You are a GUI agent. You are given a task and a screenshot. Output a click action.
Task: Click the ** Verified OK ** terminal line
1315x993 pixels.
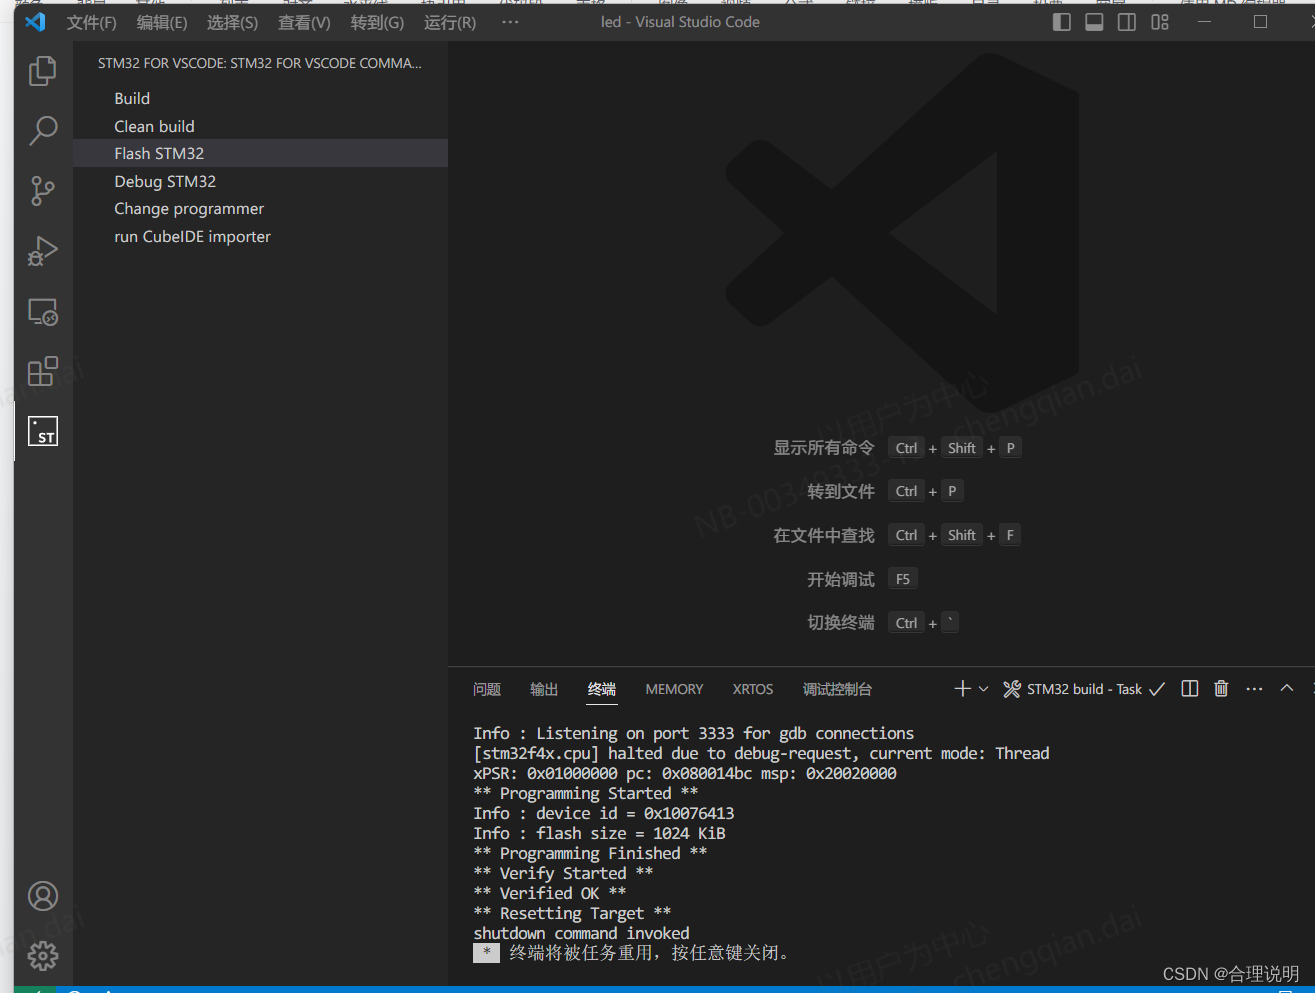pyautogui.click(x=550, y=893)
